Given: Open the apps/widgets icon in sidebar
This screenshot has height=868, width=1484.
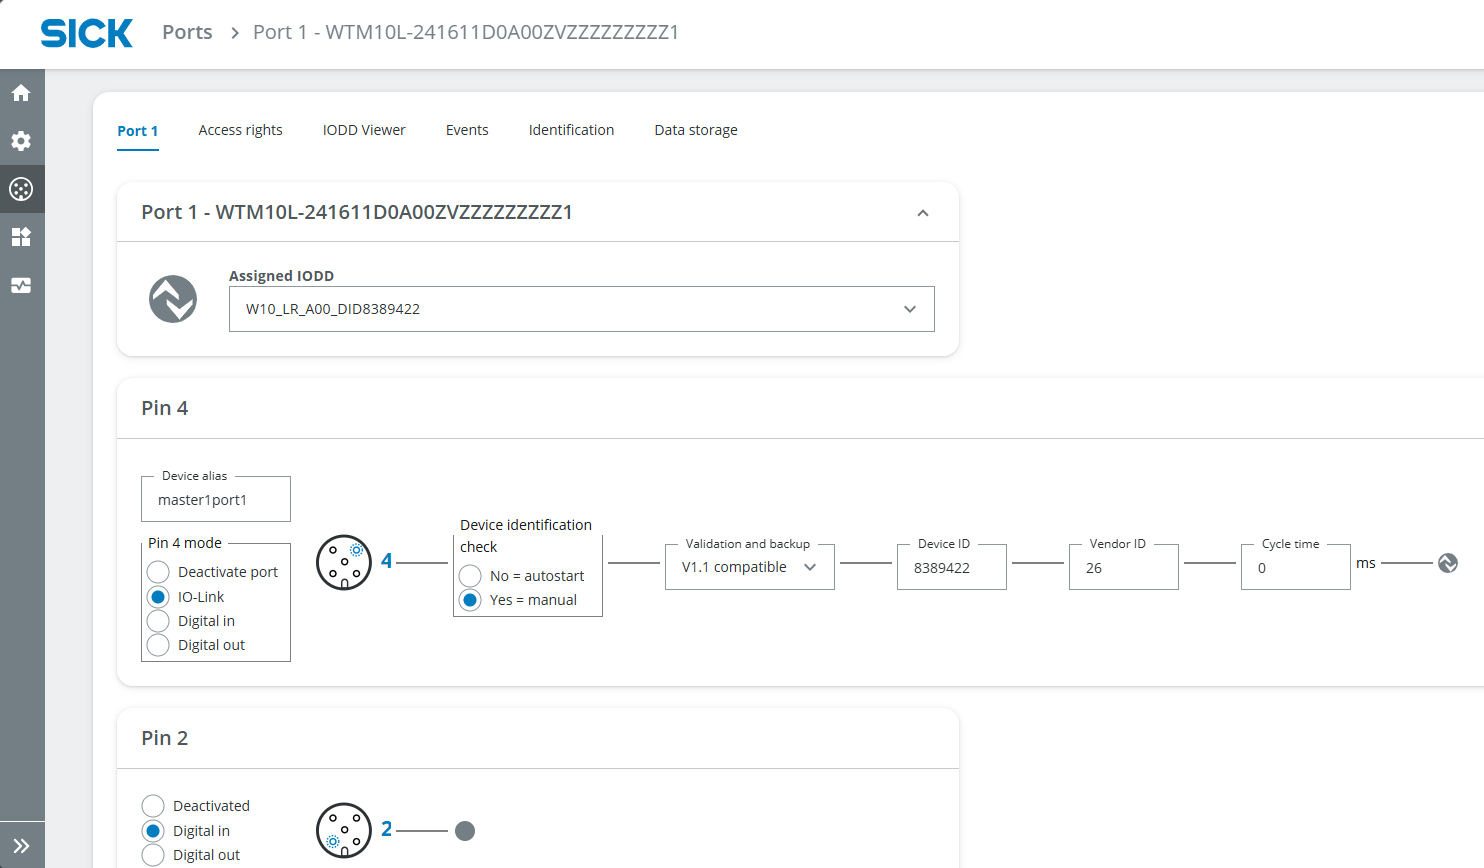Looking at the screenshot, I should point(21,237).
